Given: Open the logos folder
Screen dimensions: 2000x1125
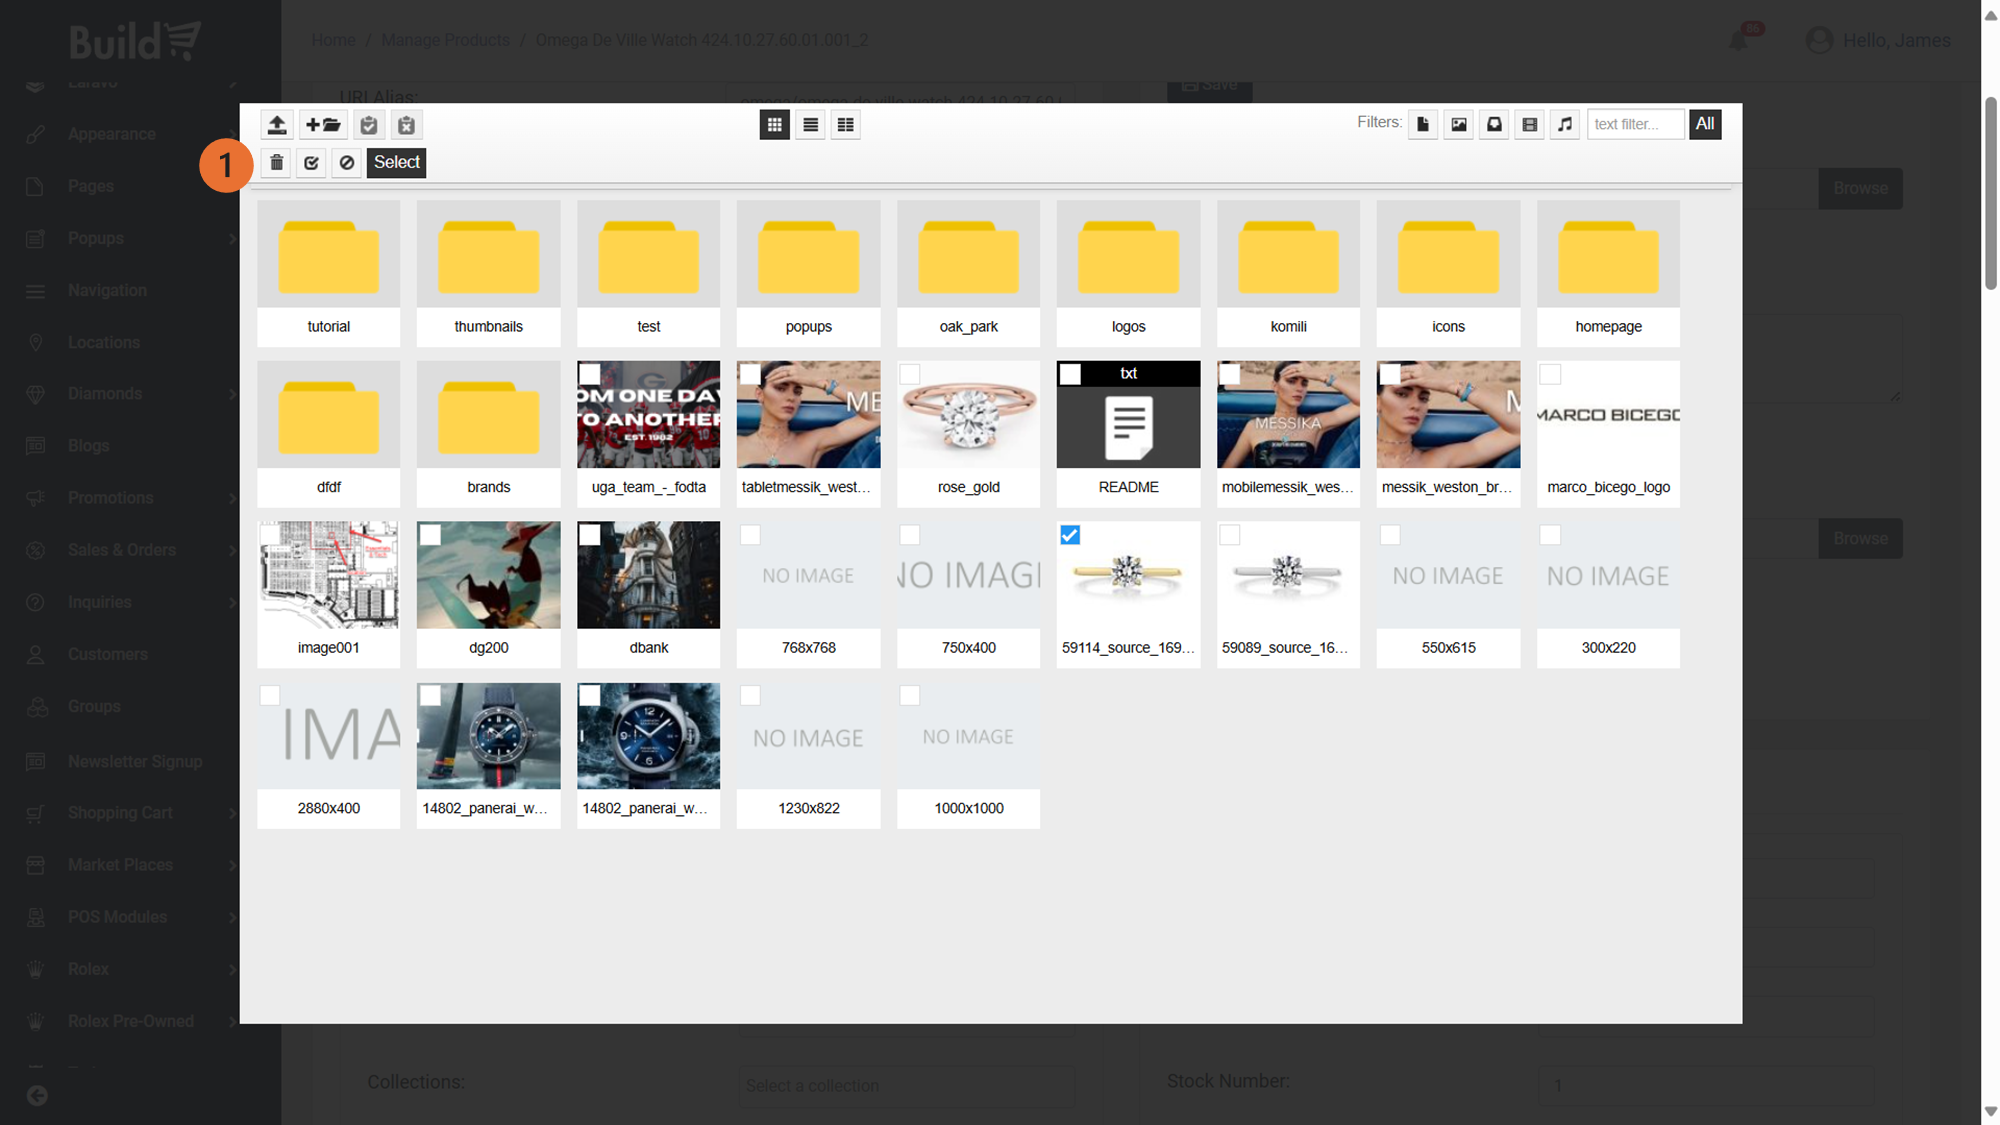Looking at the screenshot, I should pyautogui.click(x=1128, y=256).
